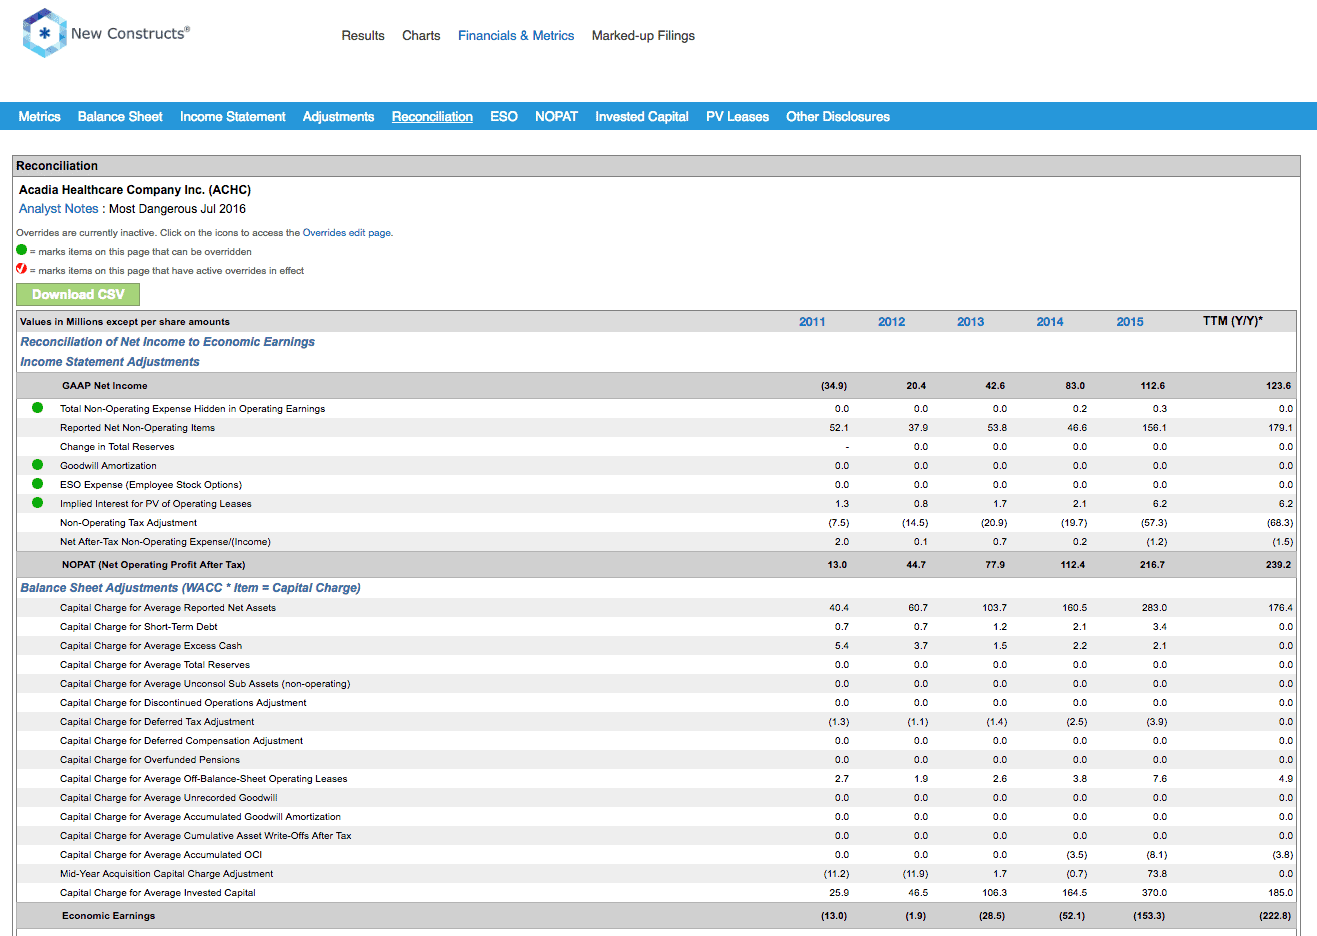Click 'Acadia Healthcare Company Inc. (ACHC)' title
This screenshot has height=936, width=1317.
[x=135, y=190]
